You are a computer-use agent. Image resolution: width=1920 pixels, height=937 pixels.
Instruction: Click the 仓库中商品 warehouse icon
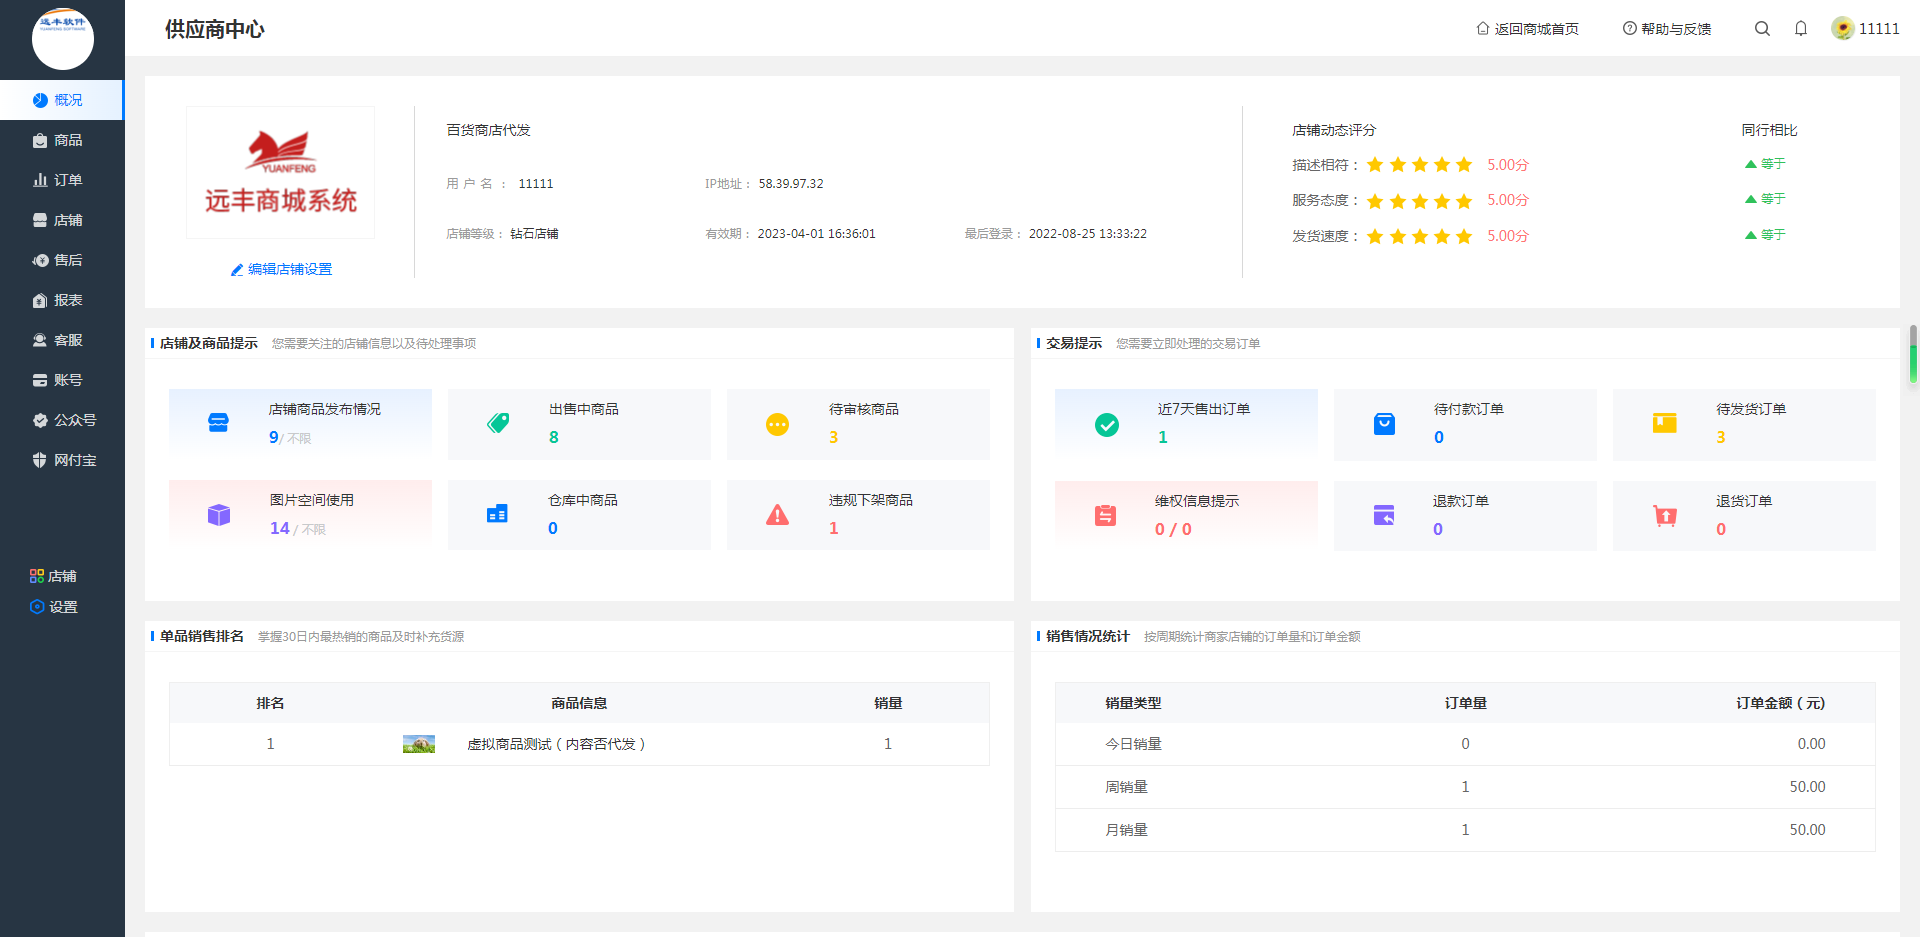(x=497, y=514)
